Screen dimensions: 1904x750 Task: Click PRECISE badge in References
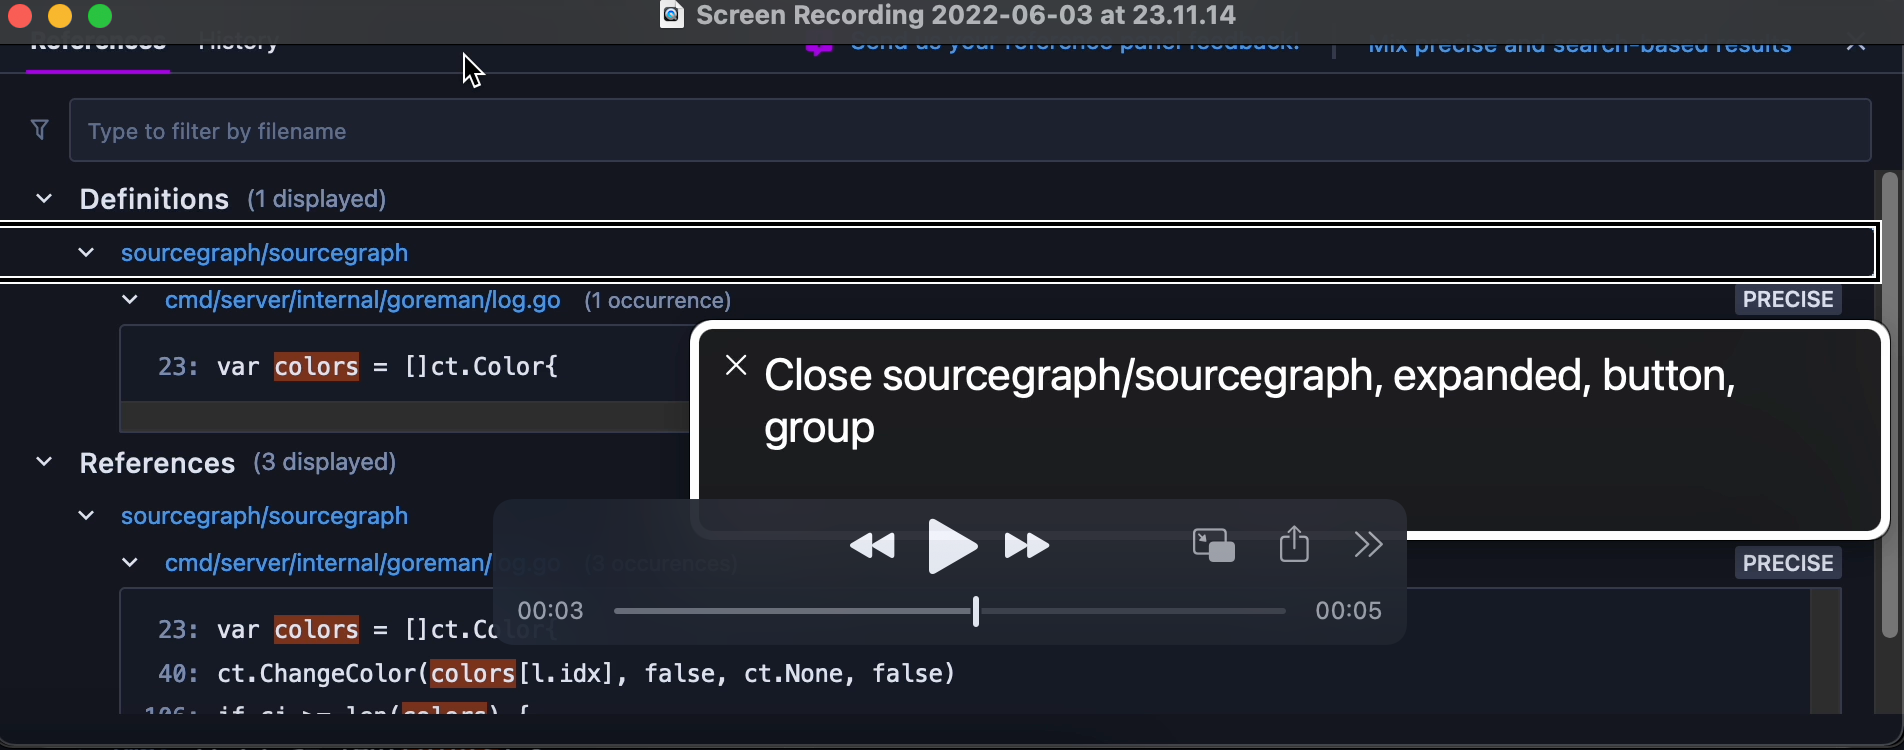[x=1788, y=563]
